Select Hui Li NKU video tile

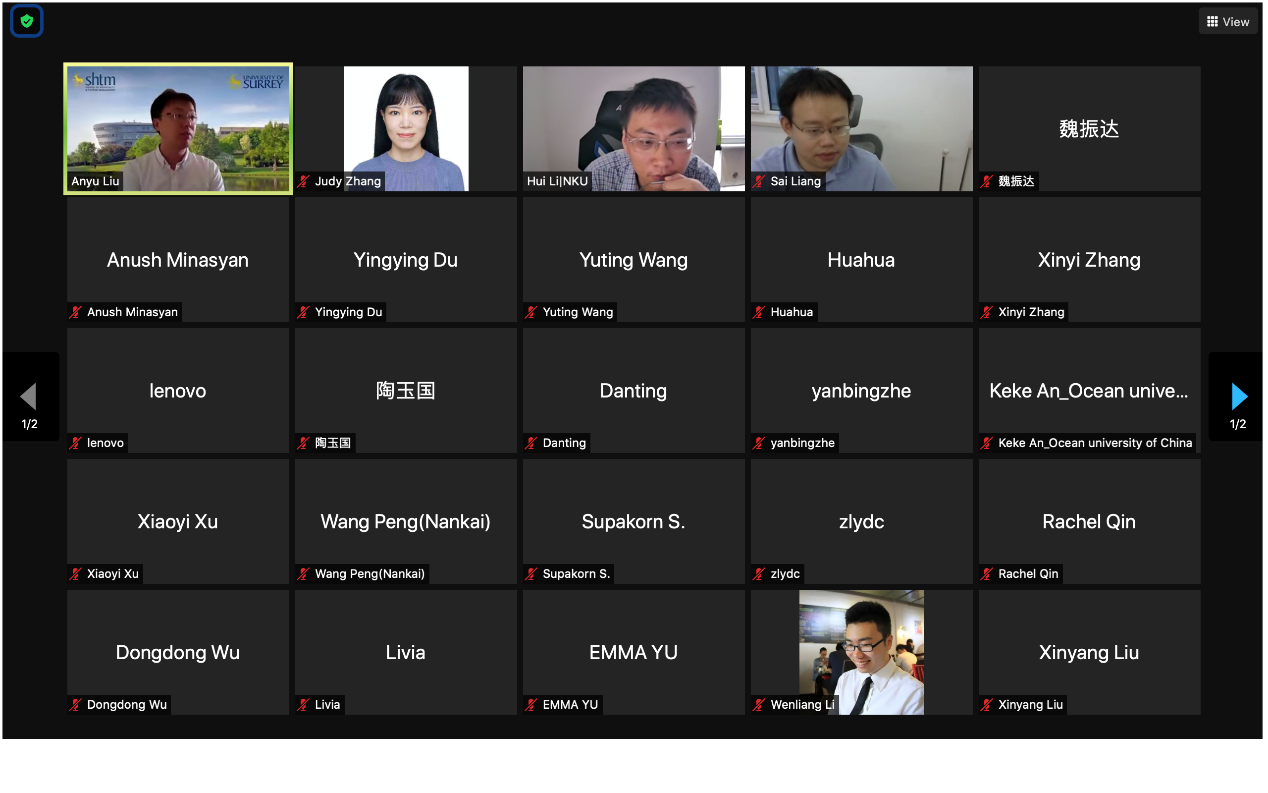(x=633, y=128)
